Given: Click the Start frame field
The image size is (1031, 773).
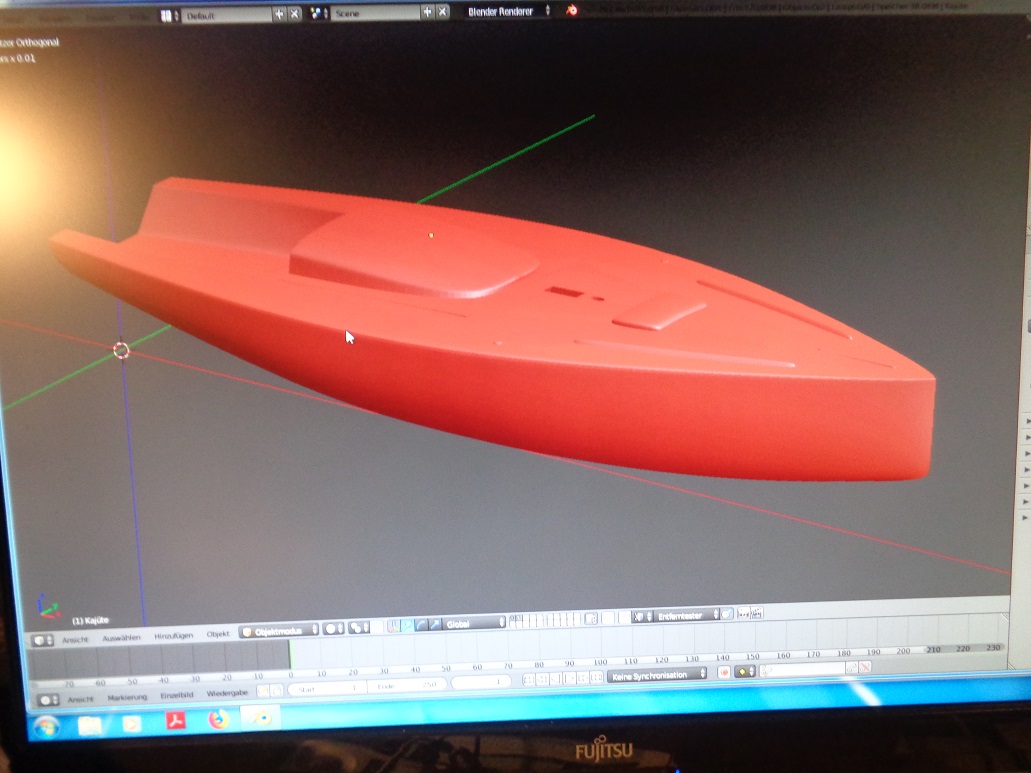Looking at the screenshot, I should [x=327, y=688].
